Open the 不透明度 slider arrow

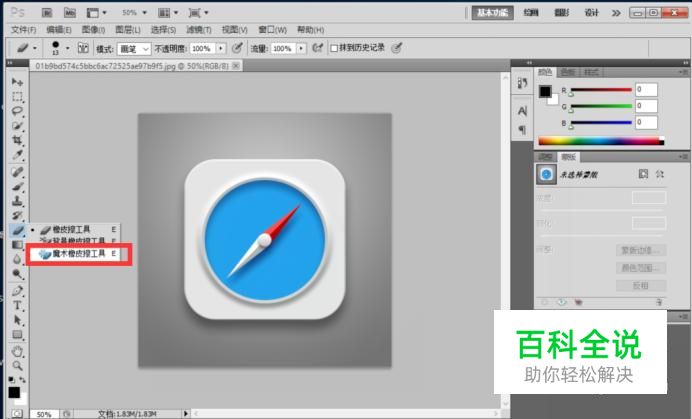(221, 49)
